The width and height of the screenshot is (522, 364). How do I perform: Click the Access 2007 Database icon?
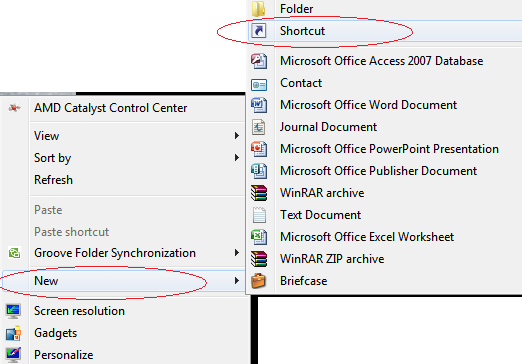tap(259, 61)
